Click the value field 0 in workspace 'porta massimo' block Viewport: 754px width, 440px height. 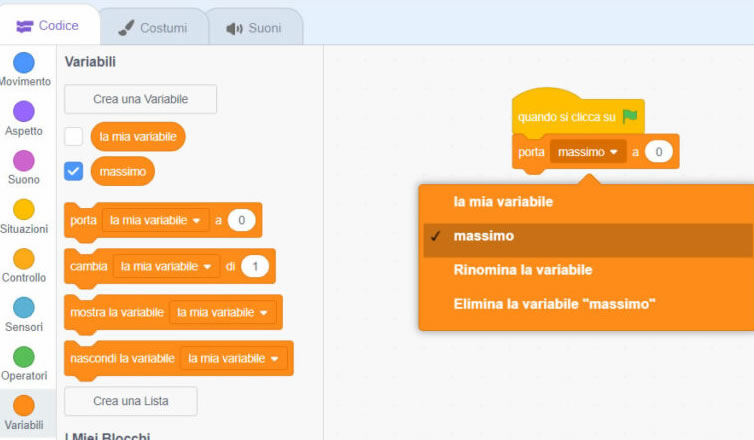coord(658,152)
